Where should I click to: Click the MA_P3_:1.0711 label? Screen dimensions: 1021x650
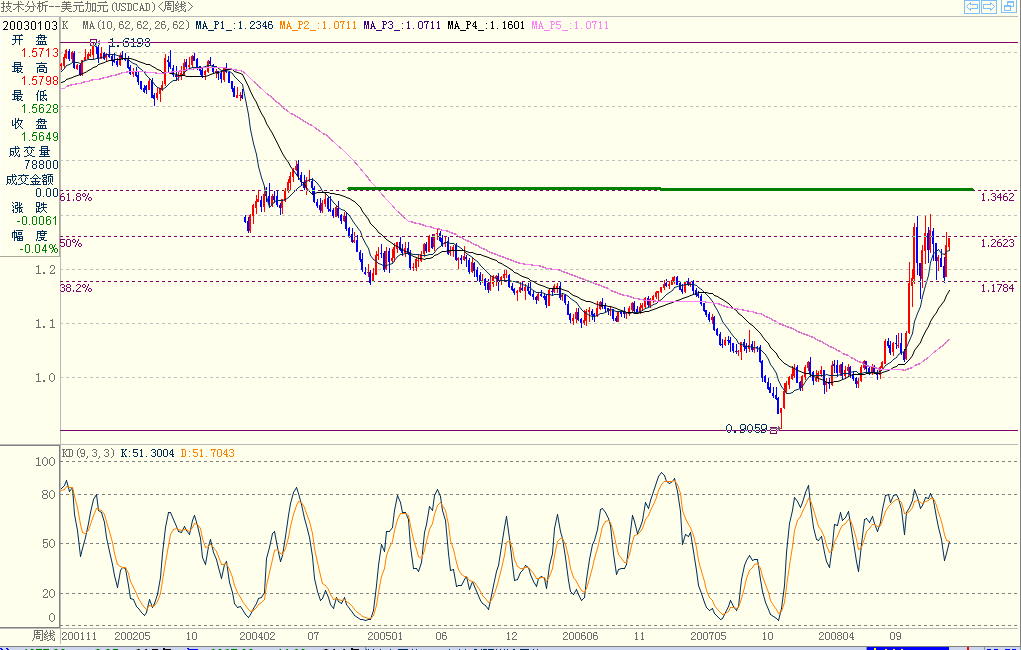click(x=402, y=25)
